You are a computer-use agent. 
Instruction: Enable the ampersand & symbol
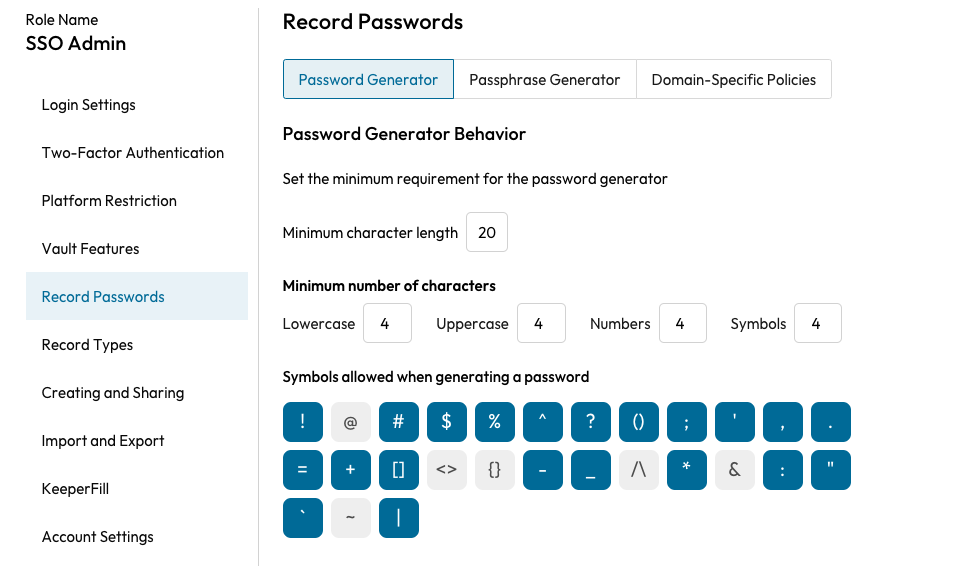[x=735, y=470]
